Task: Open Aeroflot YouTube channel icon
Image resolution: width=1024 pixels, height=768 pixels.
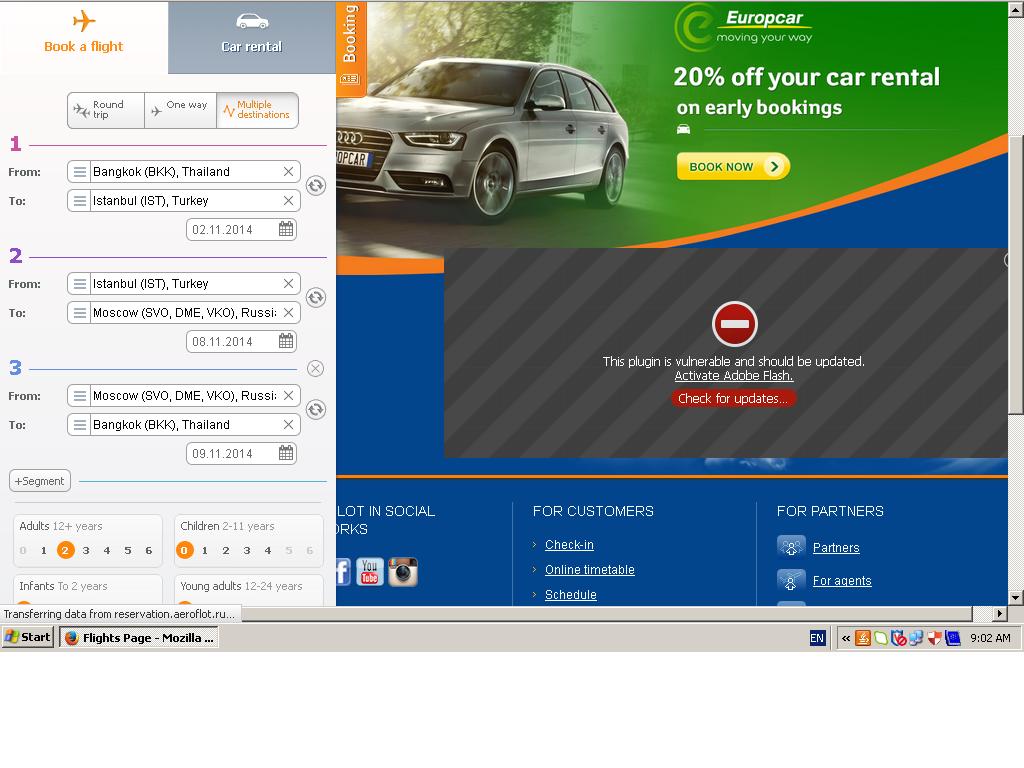Action: (x=369, y=572)
